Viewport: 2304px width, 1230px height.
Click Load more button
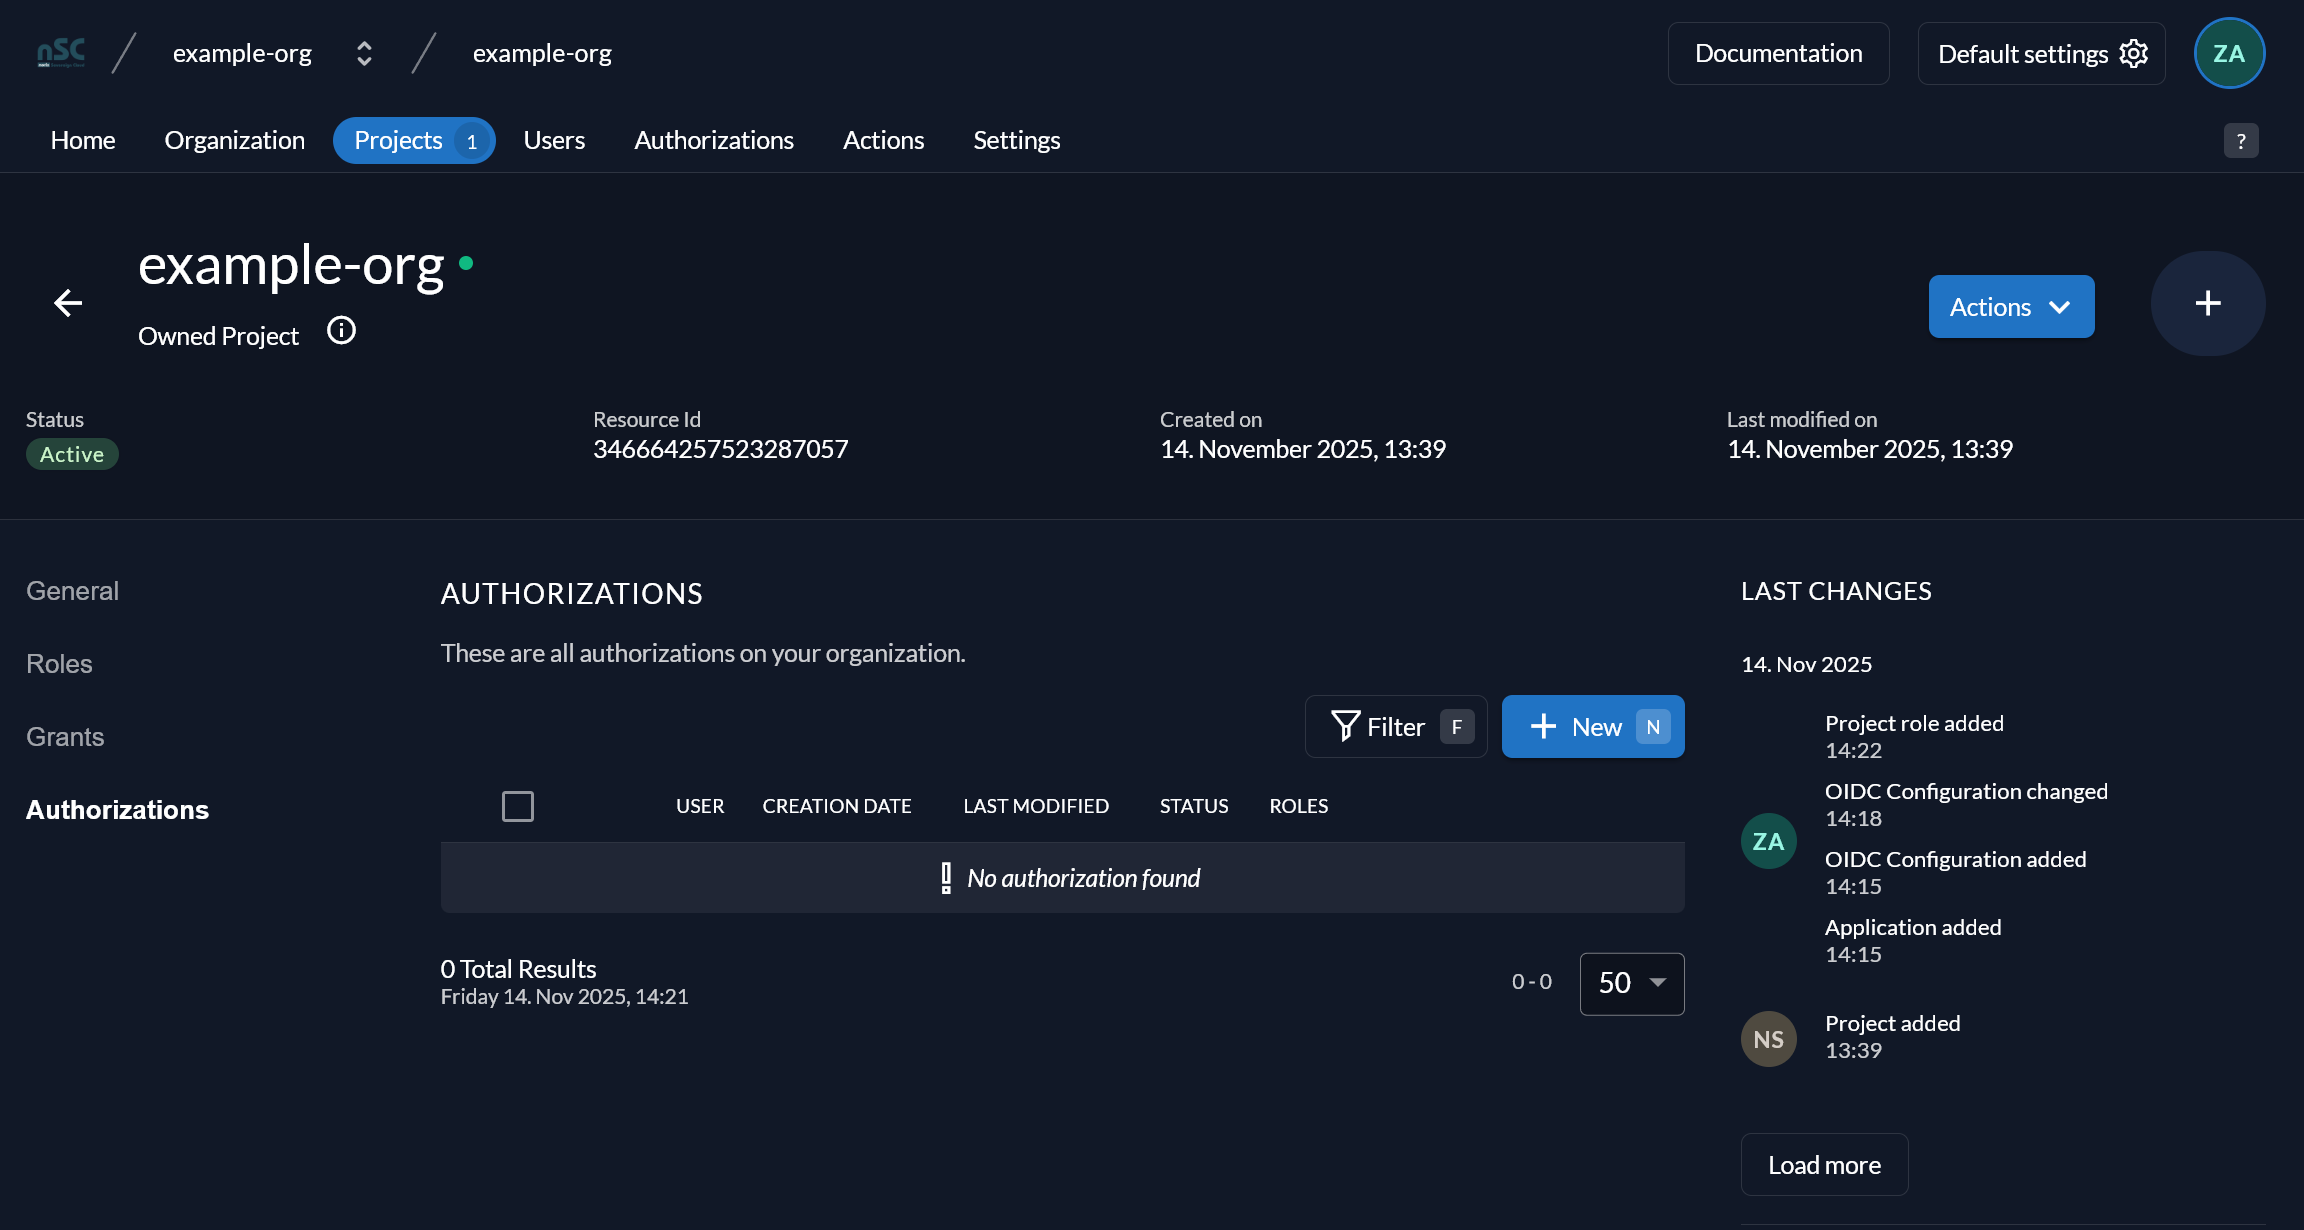pyautogui.click(x=1824, y=1165)
